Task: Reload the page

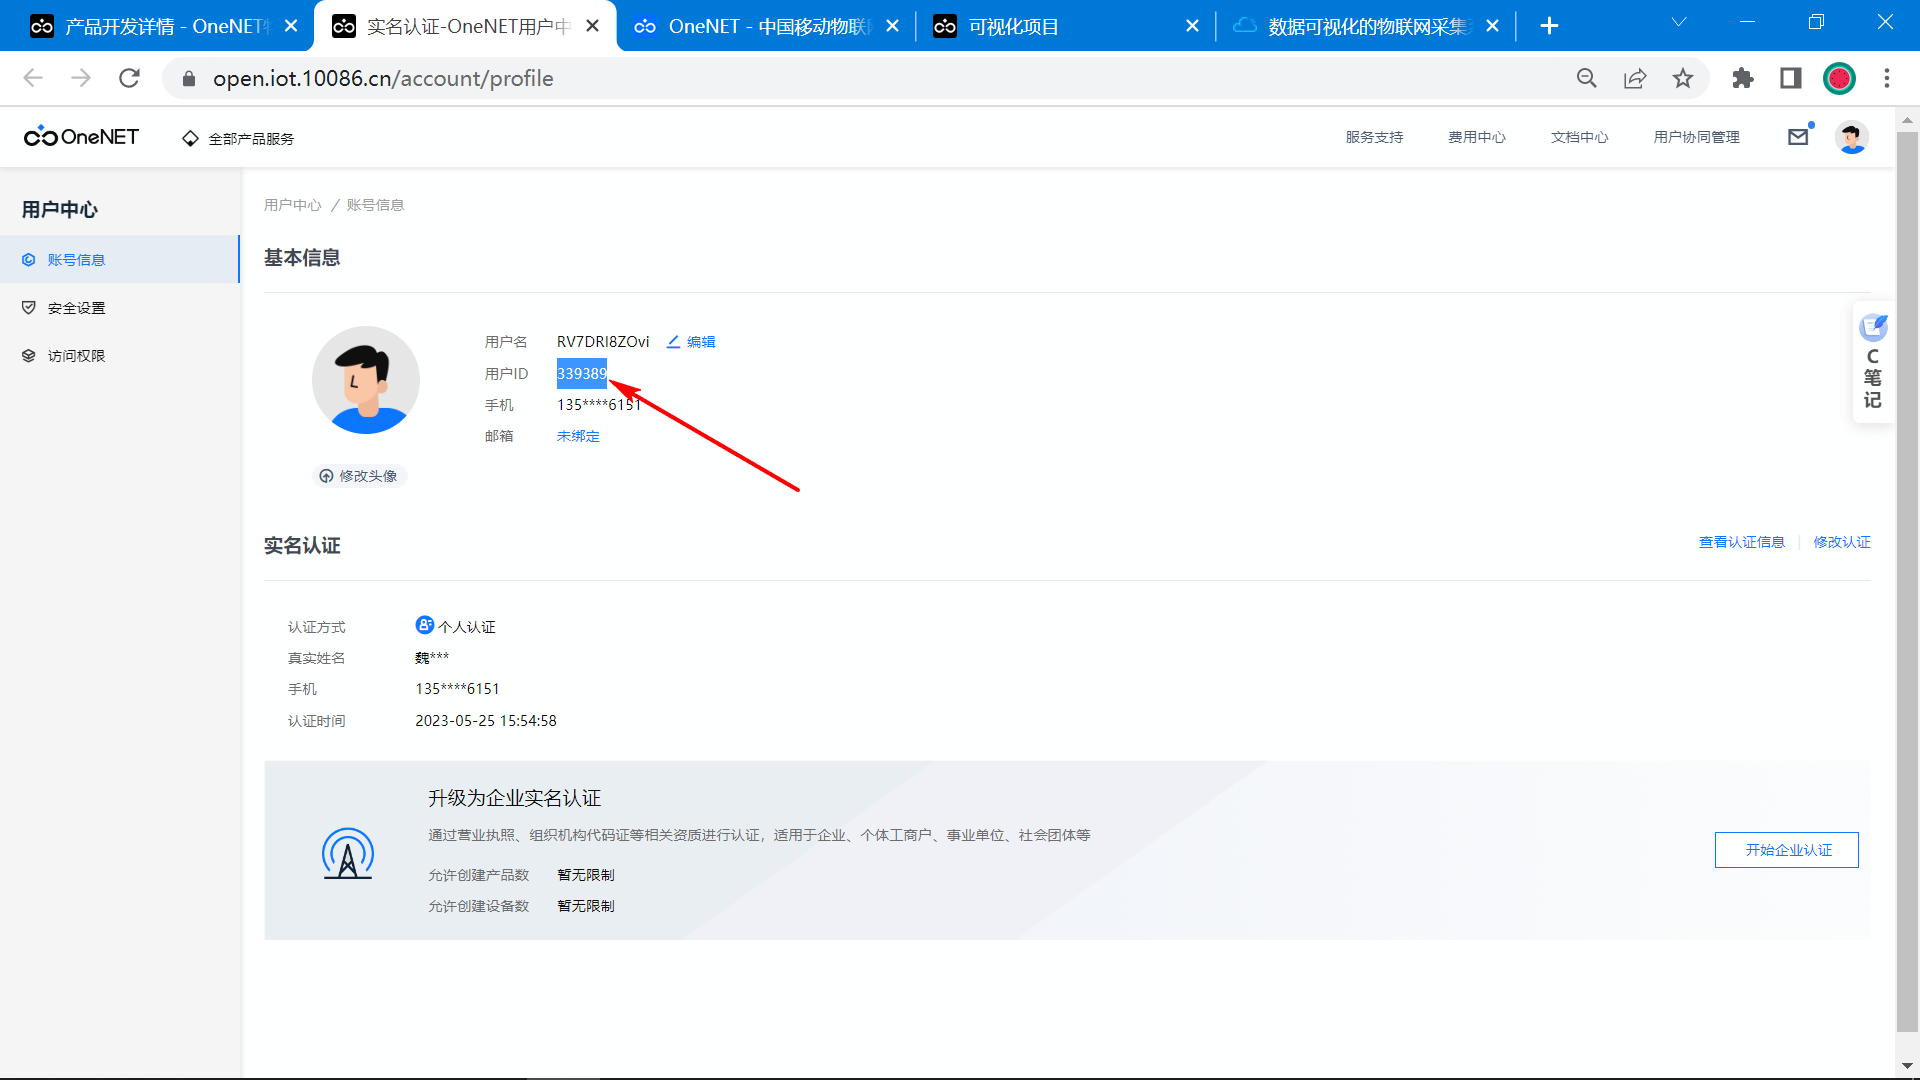Action: [129, 78]
